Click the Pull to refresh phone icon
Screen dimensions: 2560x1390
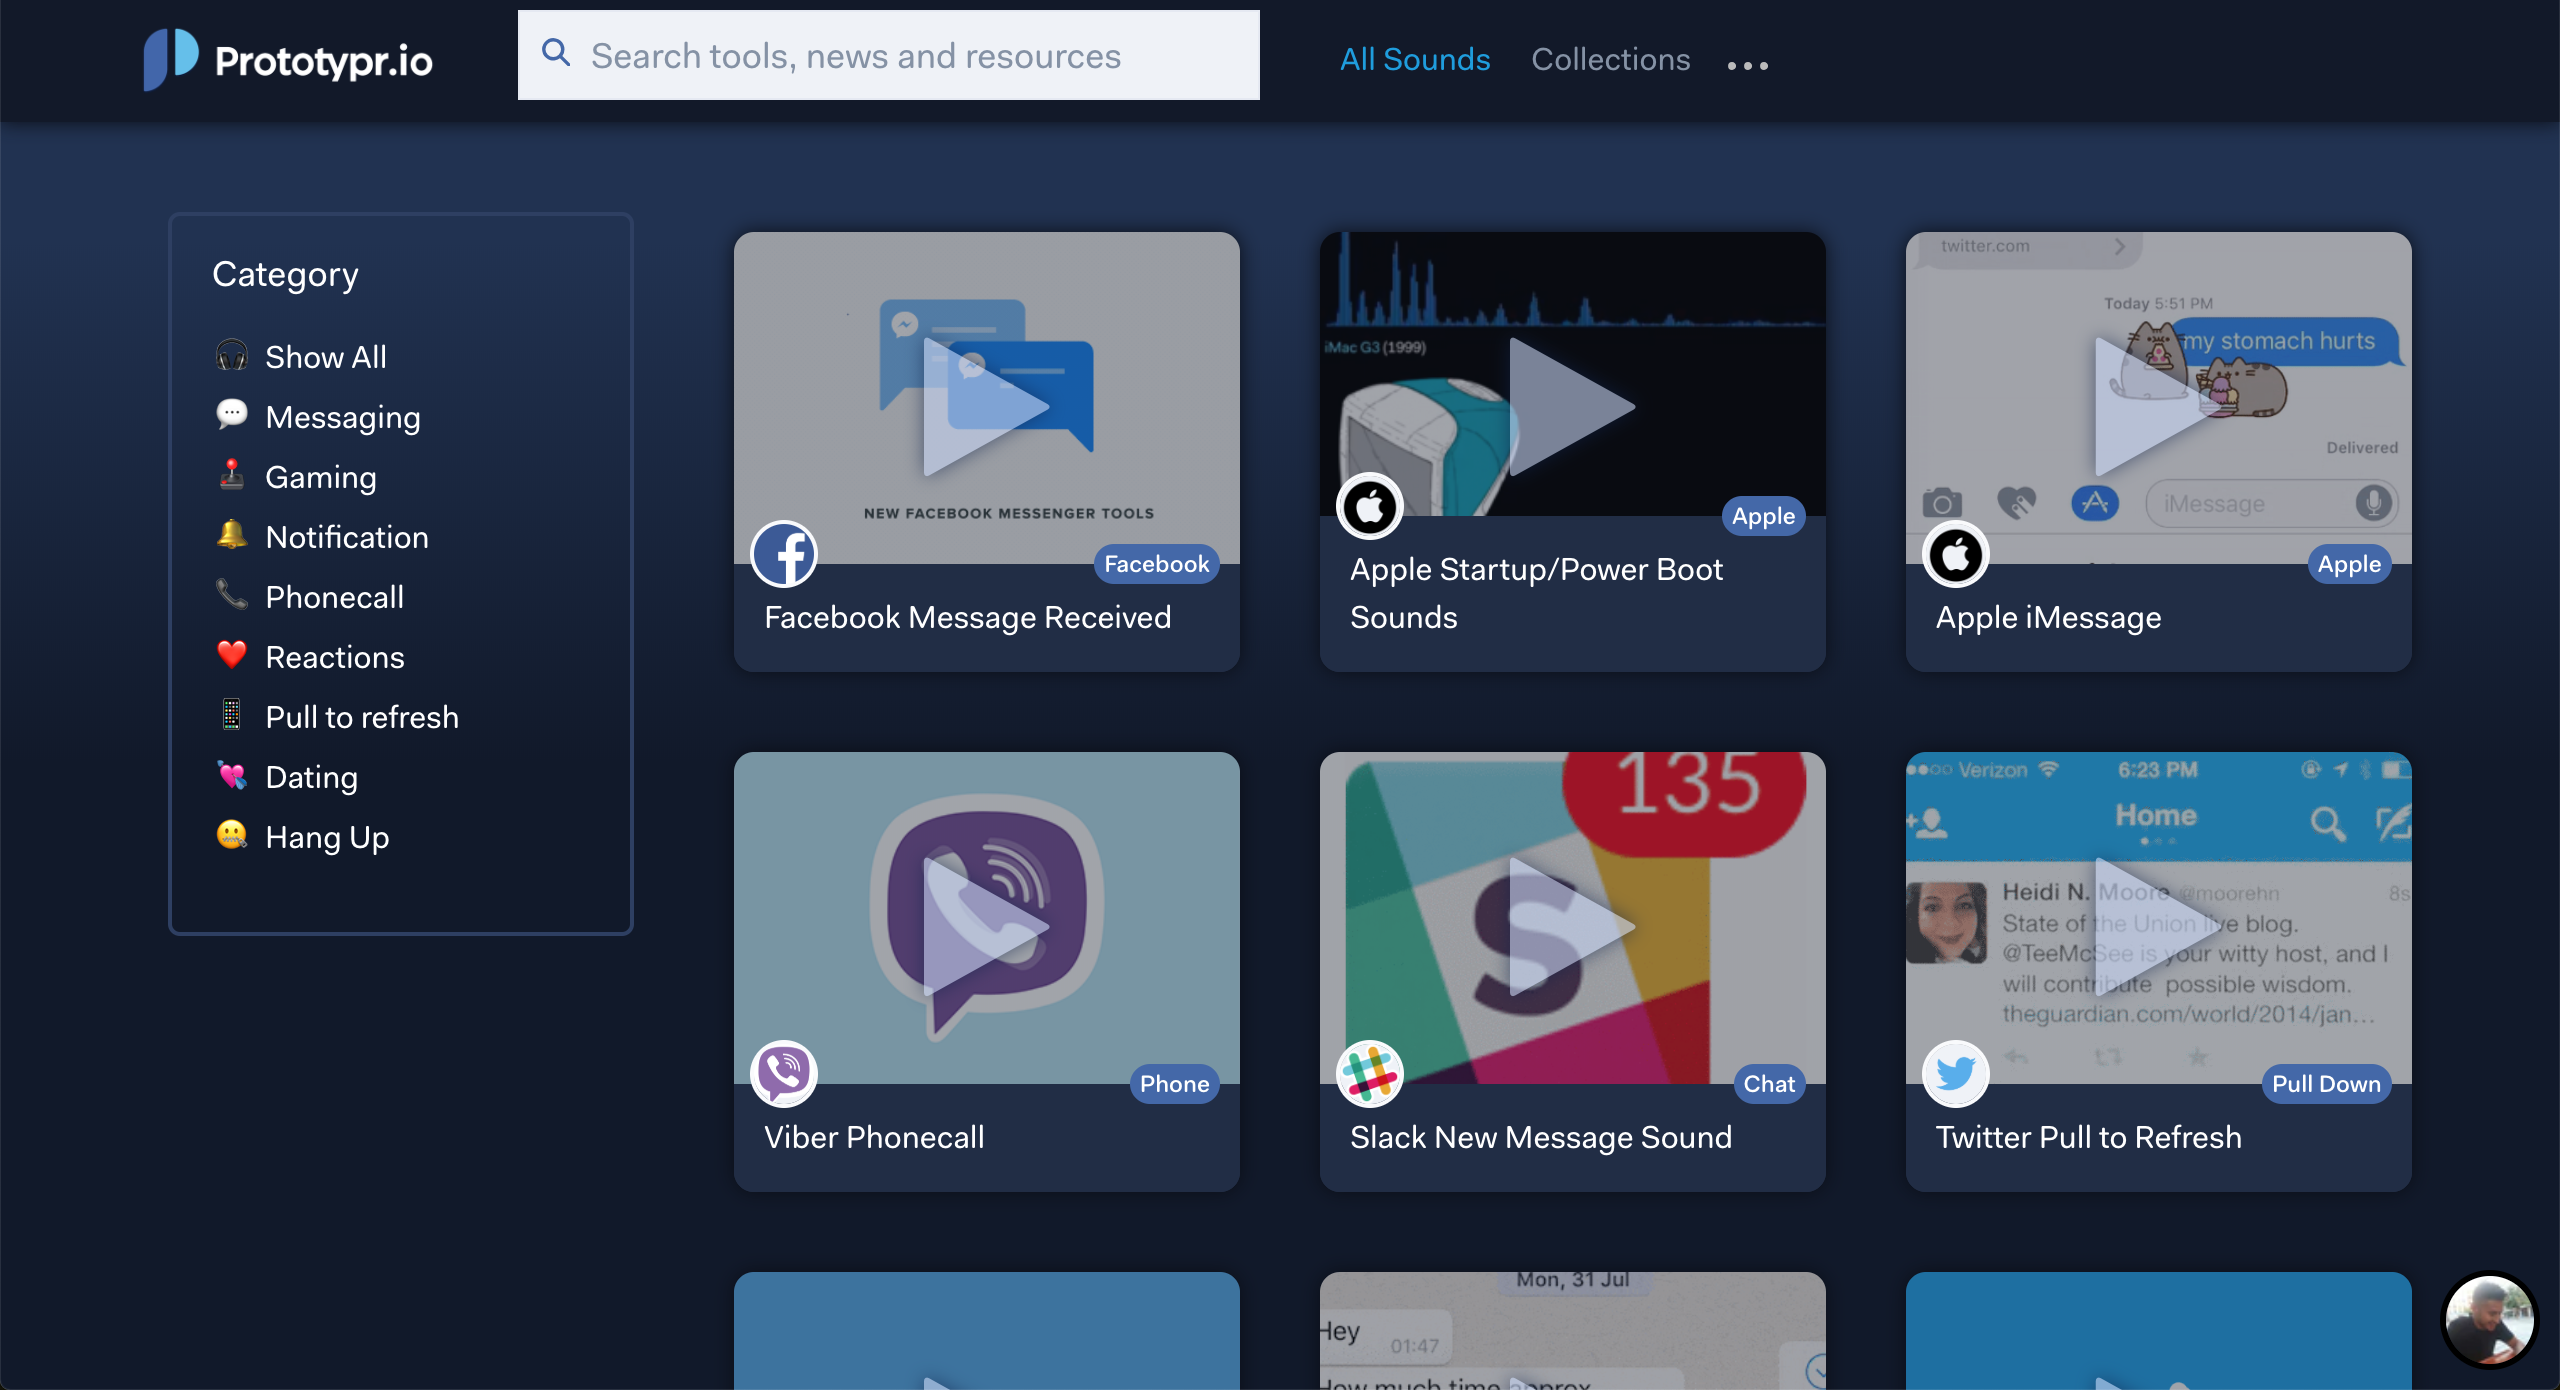click(x=232, y=715)
